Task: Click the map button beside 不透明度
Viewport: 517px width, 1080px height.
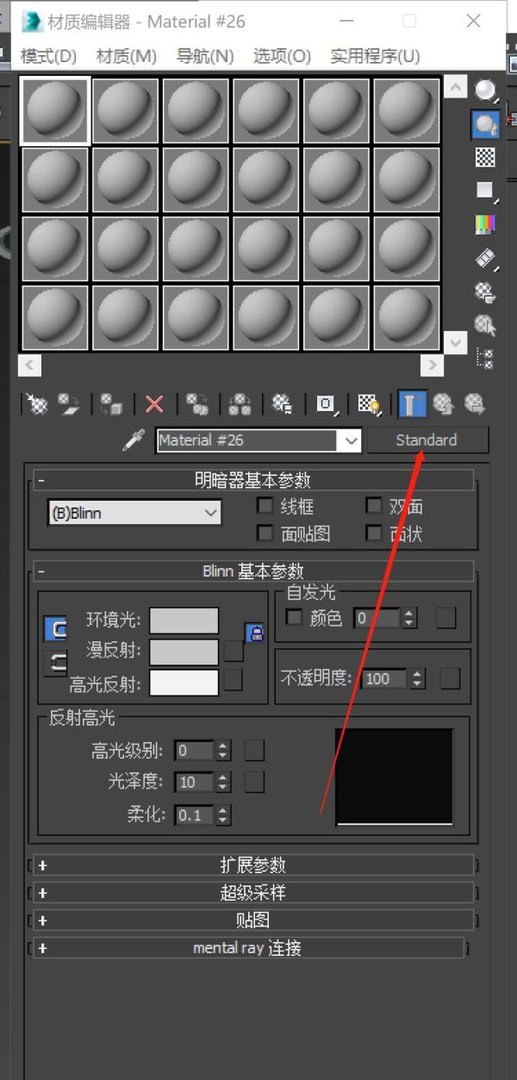Action: point(450,678)
